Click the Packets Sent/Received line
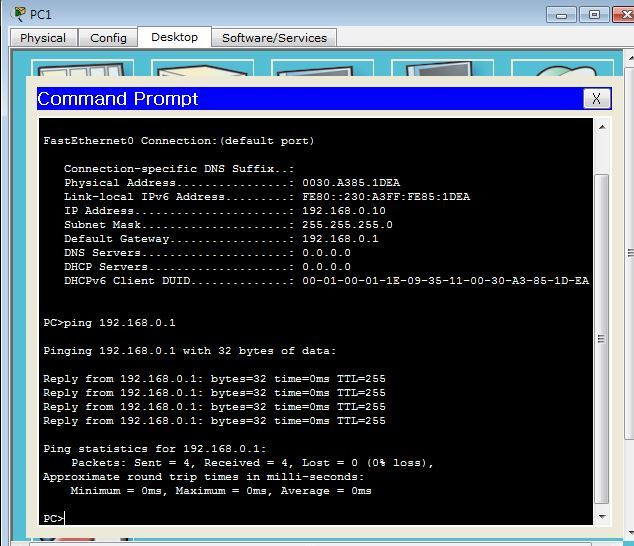 [252, 463]
